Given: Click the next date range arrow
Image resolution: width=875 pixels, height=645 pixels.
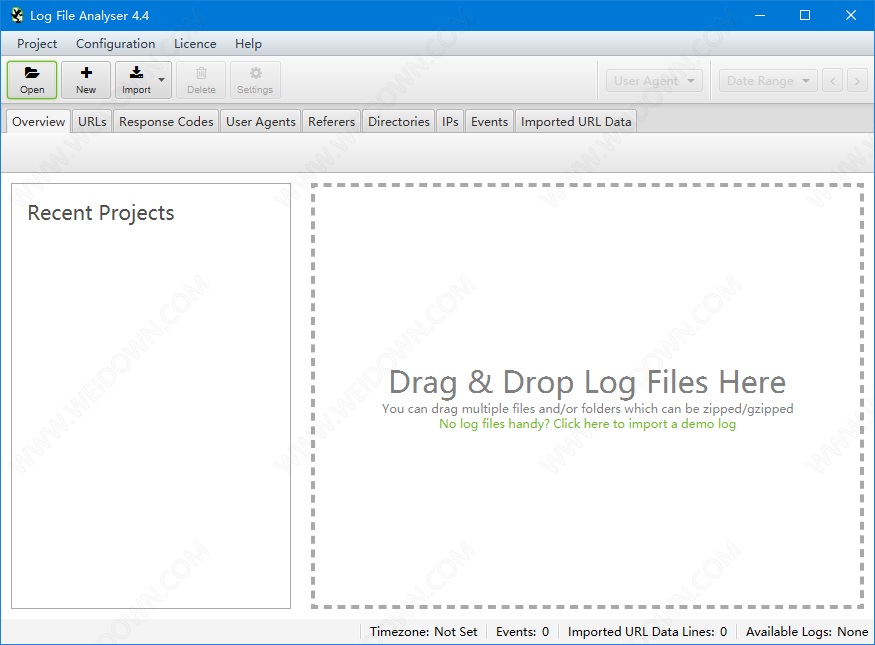Looking at the screenshot, I should click(x=857, y=81).
